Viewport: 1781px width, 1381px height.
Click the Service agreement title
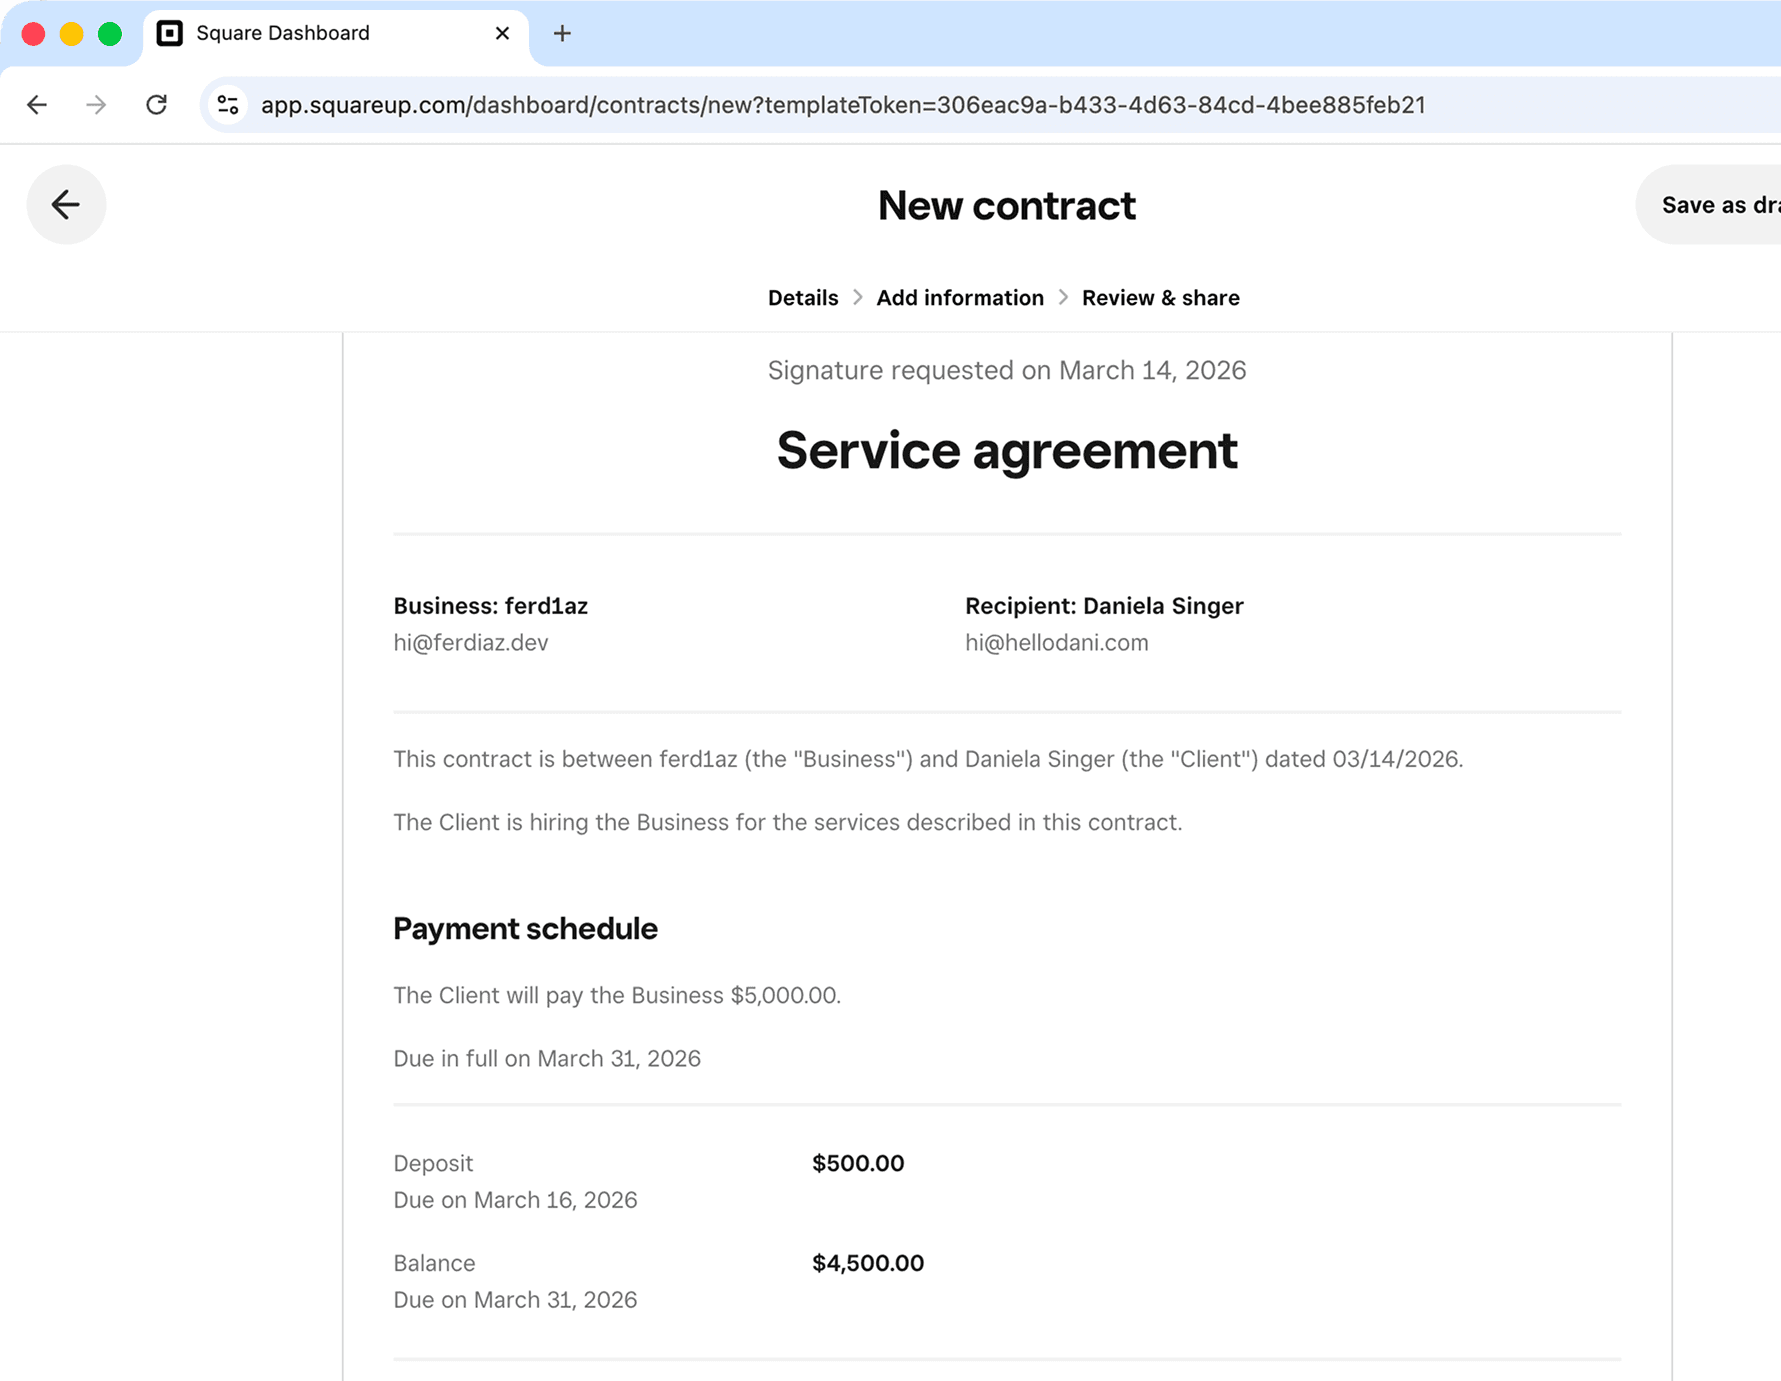point(1006,451)
